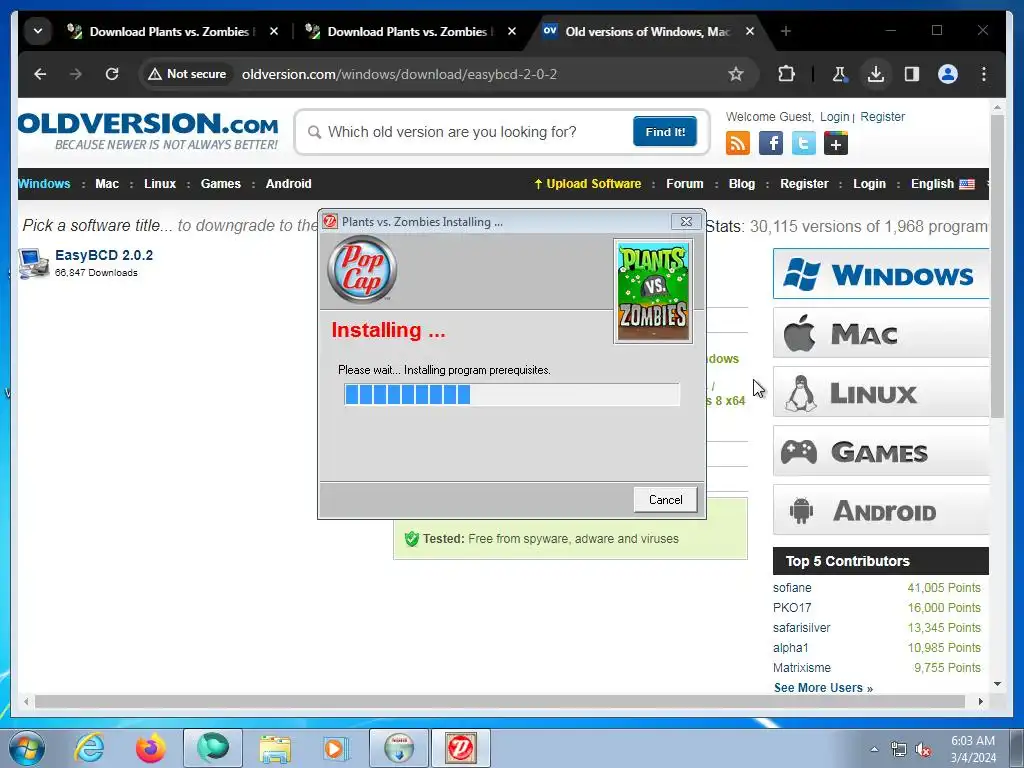This screenshot has height=768, width=1024.
Task: Open the RSS feed icon
Action: point(738,143)
